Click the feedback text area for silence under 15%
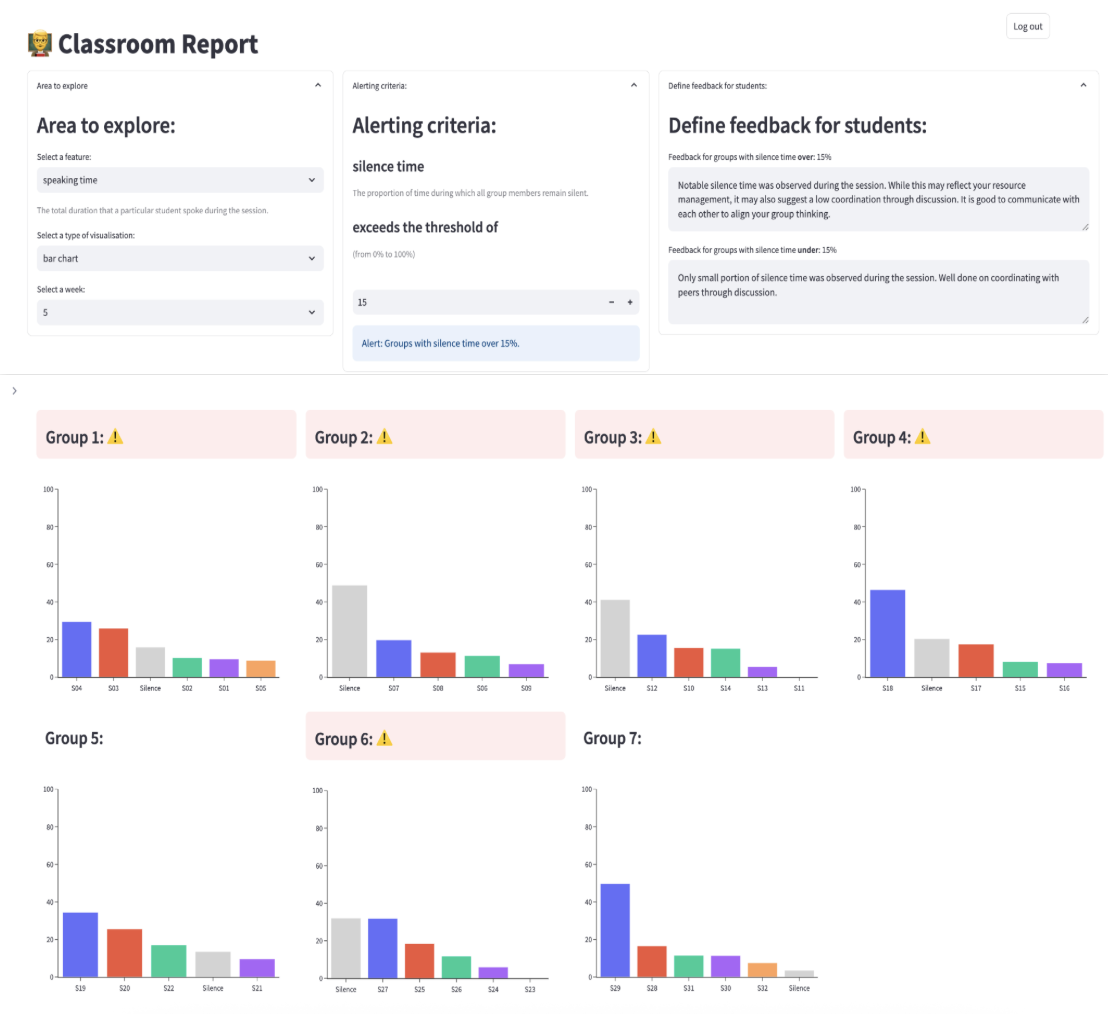1108x1014 pixels. coord(878,292)
